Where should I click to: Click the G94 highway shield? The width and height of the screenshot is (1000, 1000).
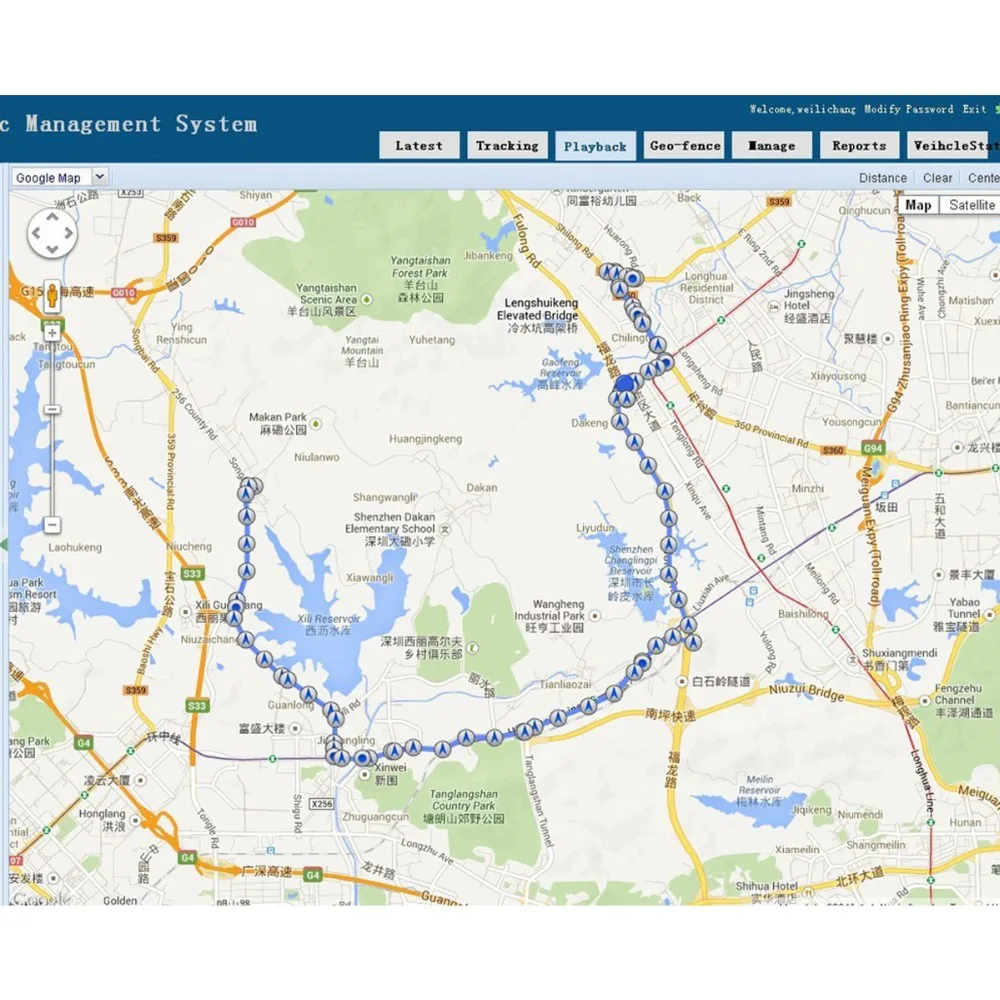(873, 448)
